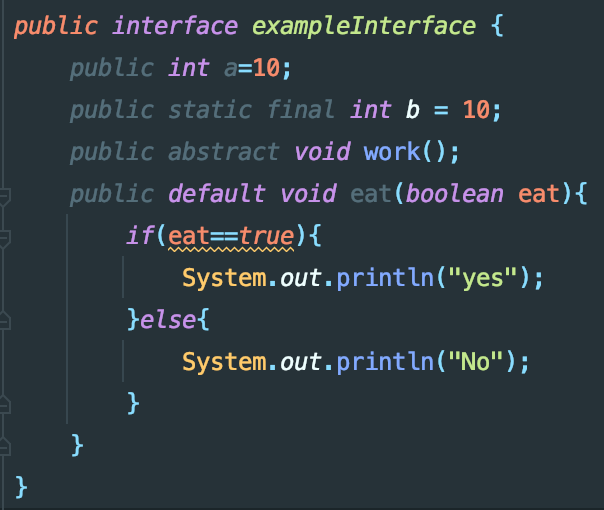The width and height of the screenshot is (604, 510).
Task: Click System on the "No" println line
Action: coord(224,362)
